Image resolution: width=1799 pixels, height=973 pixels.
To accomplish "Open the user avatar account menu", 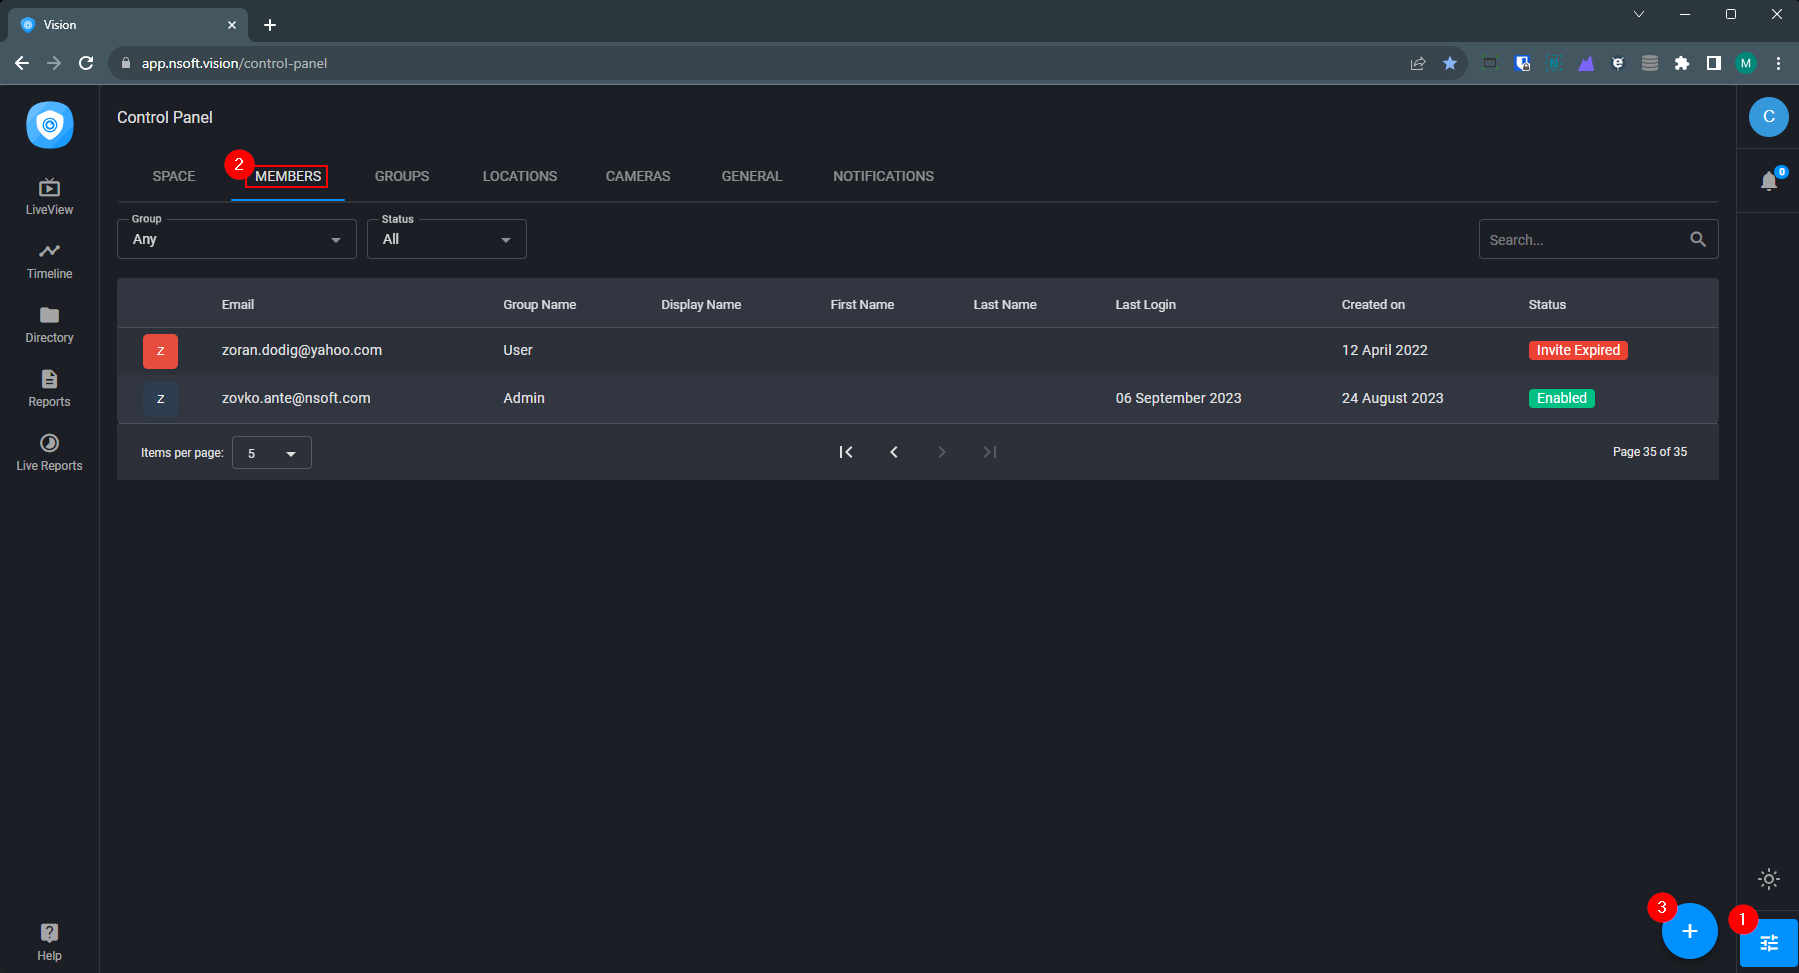I will tap(1768, 117).
